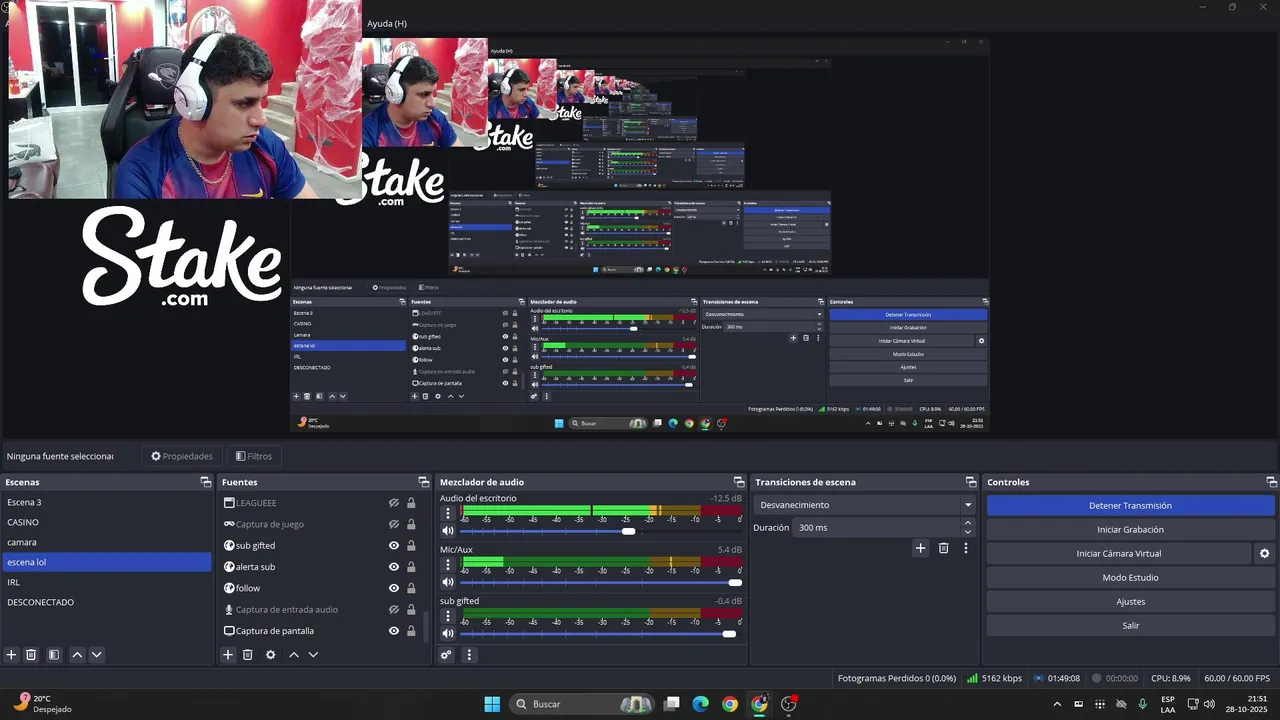Image resolution: width=1280 pixels, height=720 pixels.
Task: Open source properties gear in Fuentes toolbar
Action: 270,655
